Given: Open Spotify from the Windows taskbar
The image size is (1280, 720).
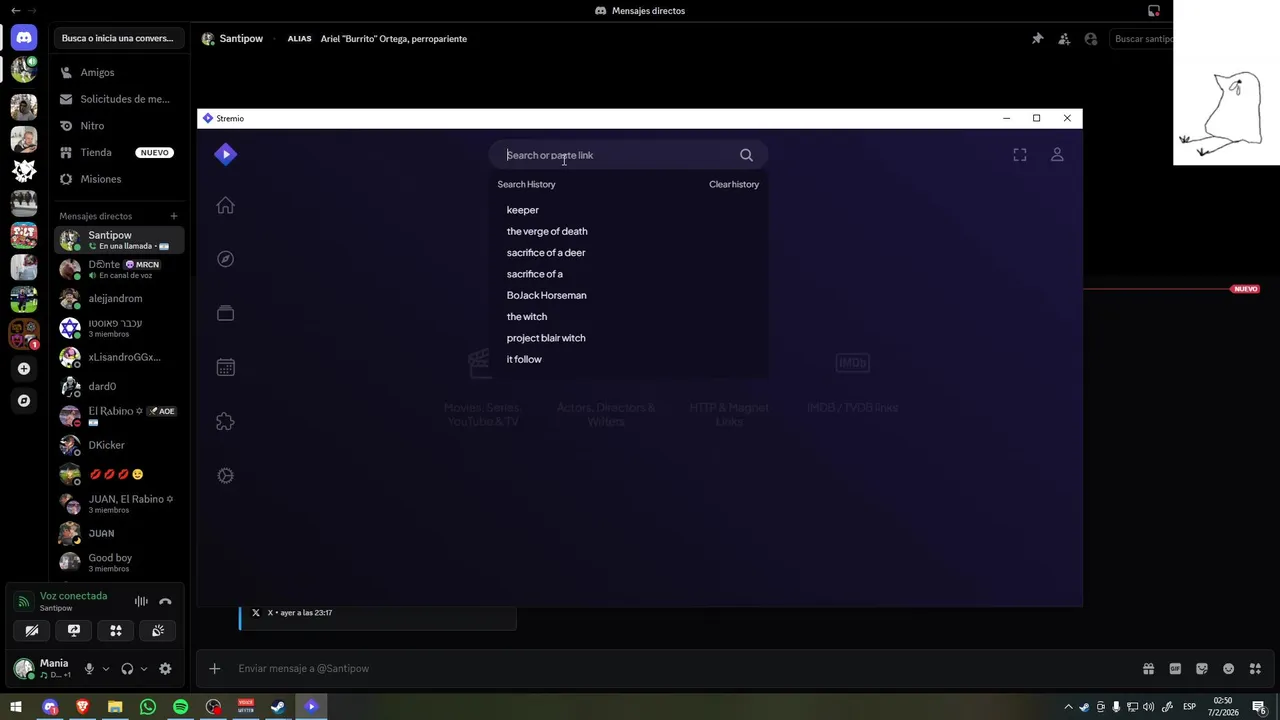Looking at the screenshot, I should (x=180, y=707).
